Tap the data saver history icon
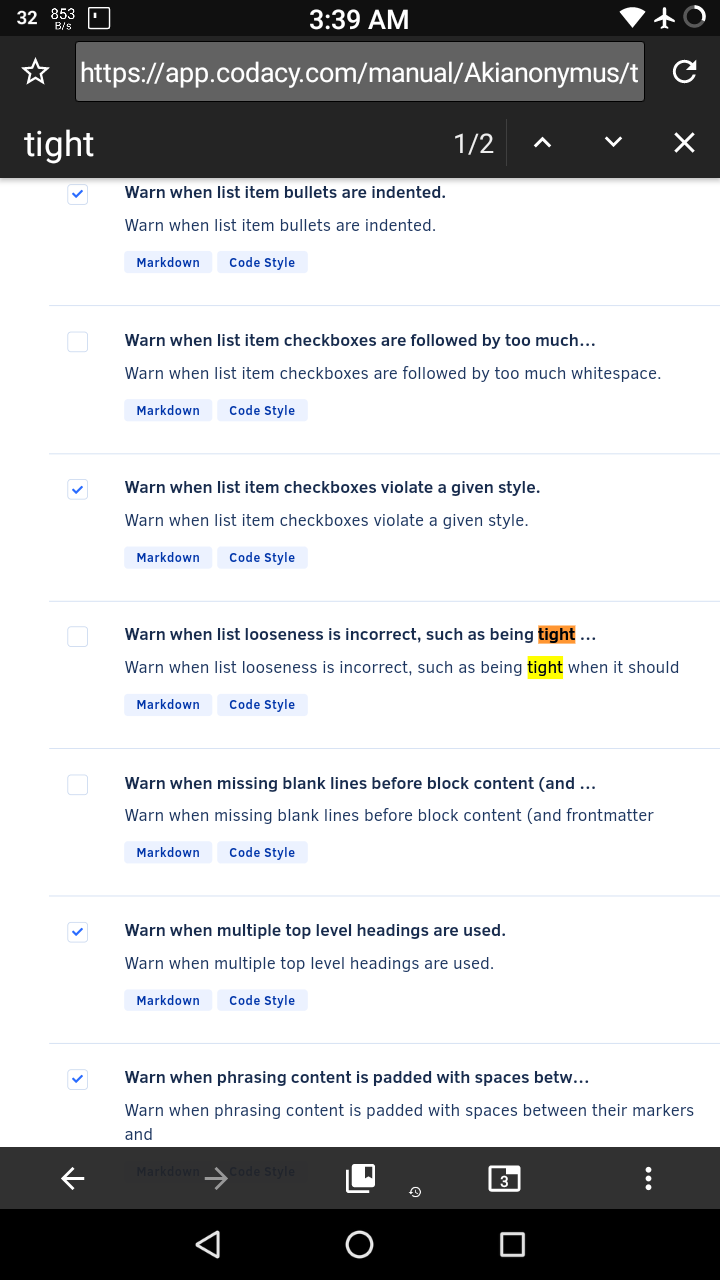Viewport: 720px width, 1280px height. pos(415,1193)
